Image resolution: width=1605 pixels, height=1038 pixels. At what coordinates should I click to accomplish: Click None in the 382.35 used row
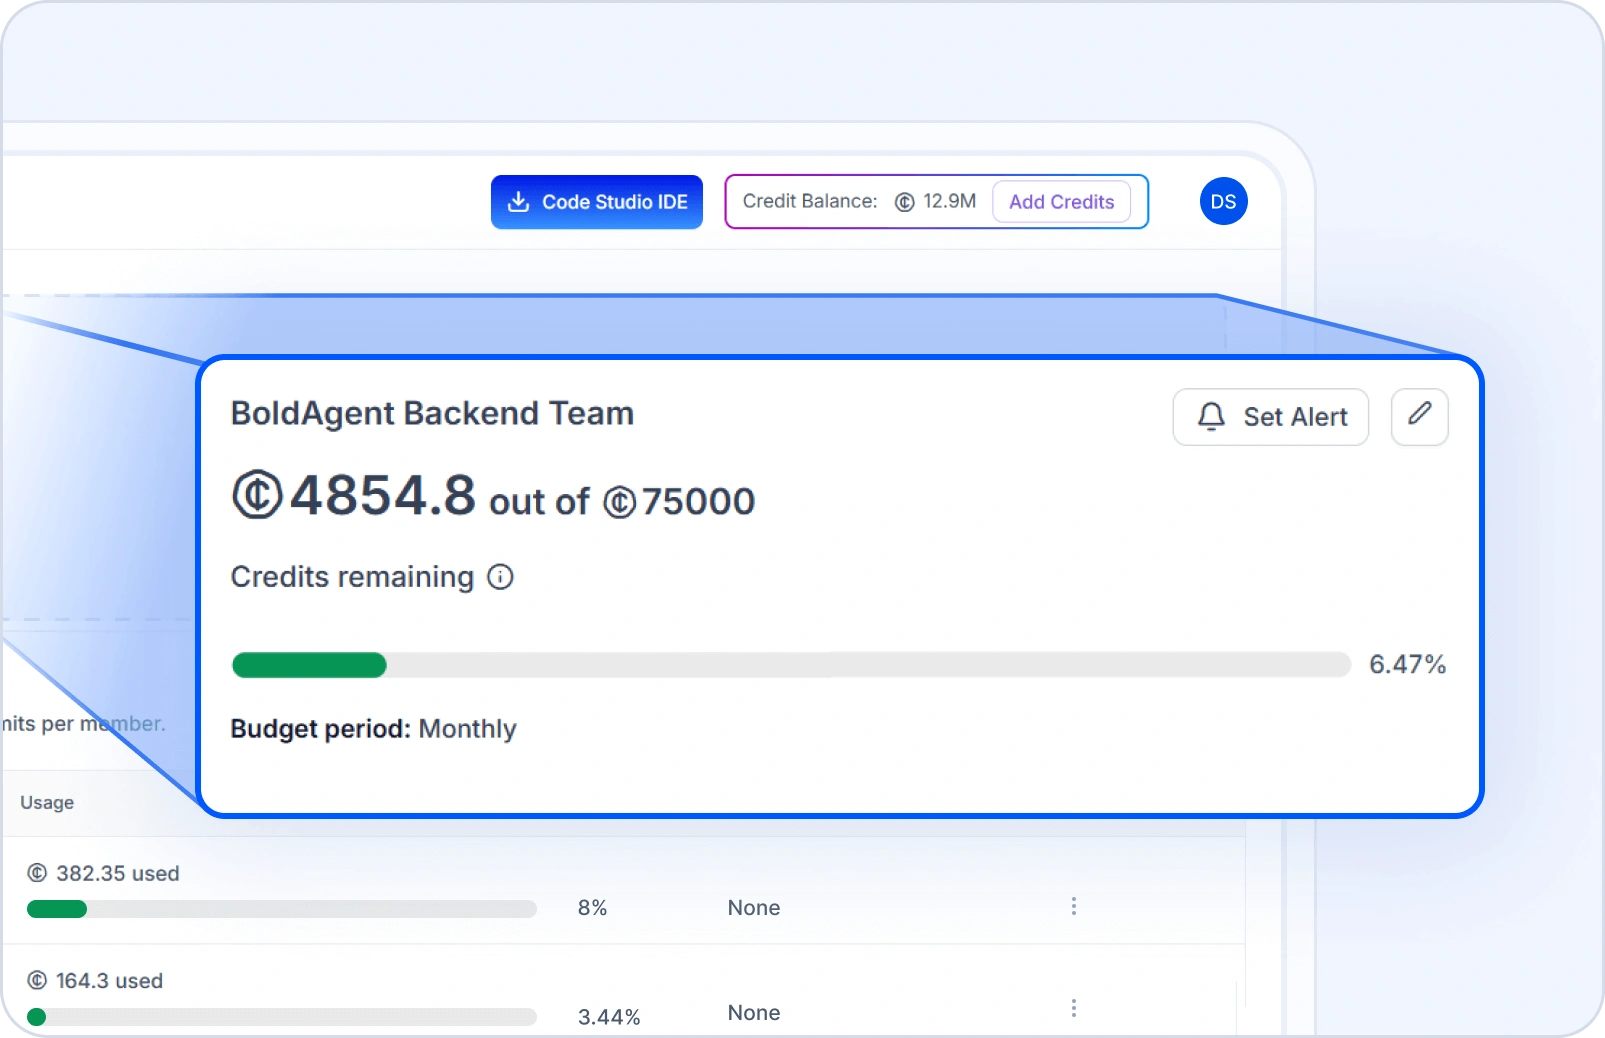pyautogui.click(x=753, y=908)
